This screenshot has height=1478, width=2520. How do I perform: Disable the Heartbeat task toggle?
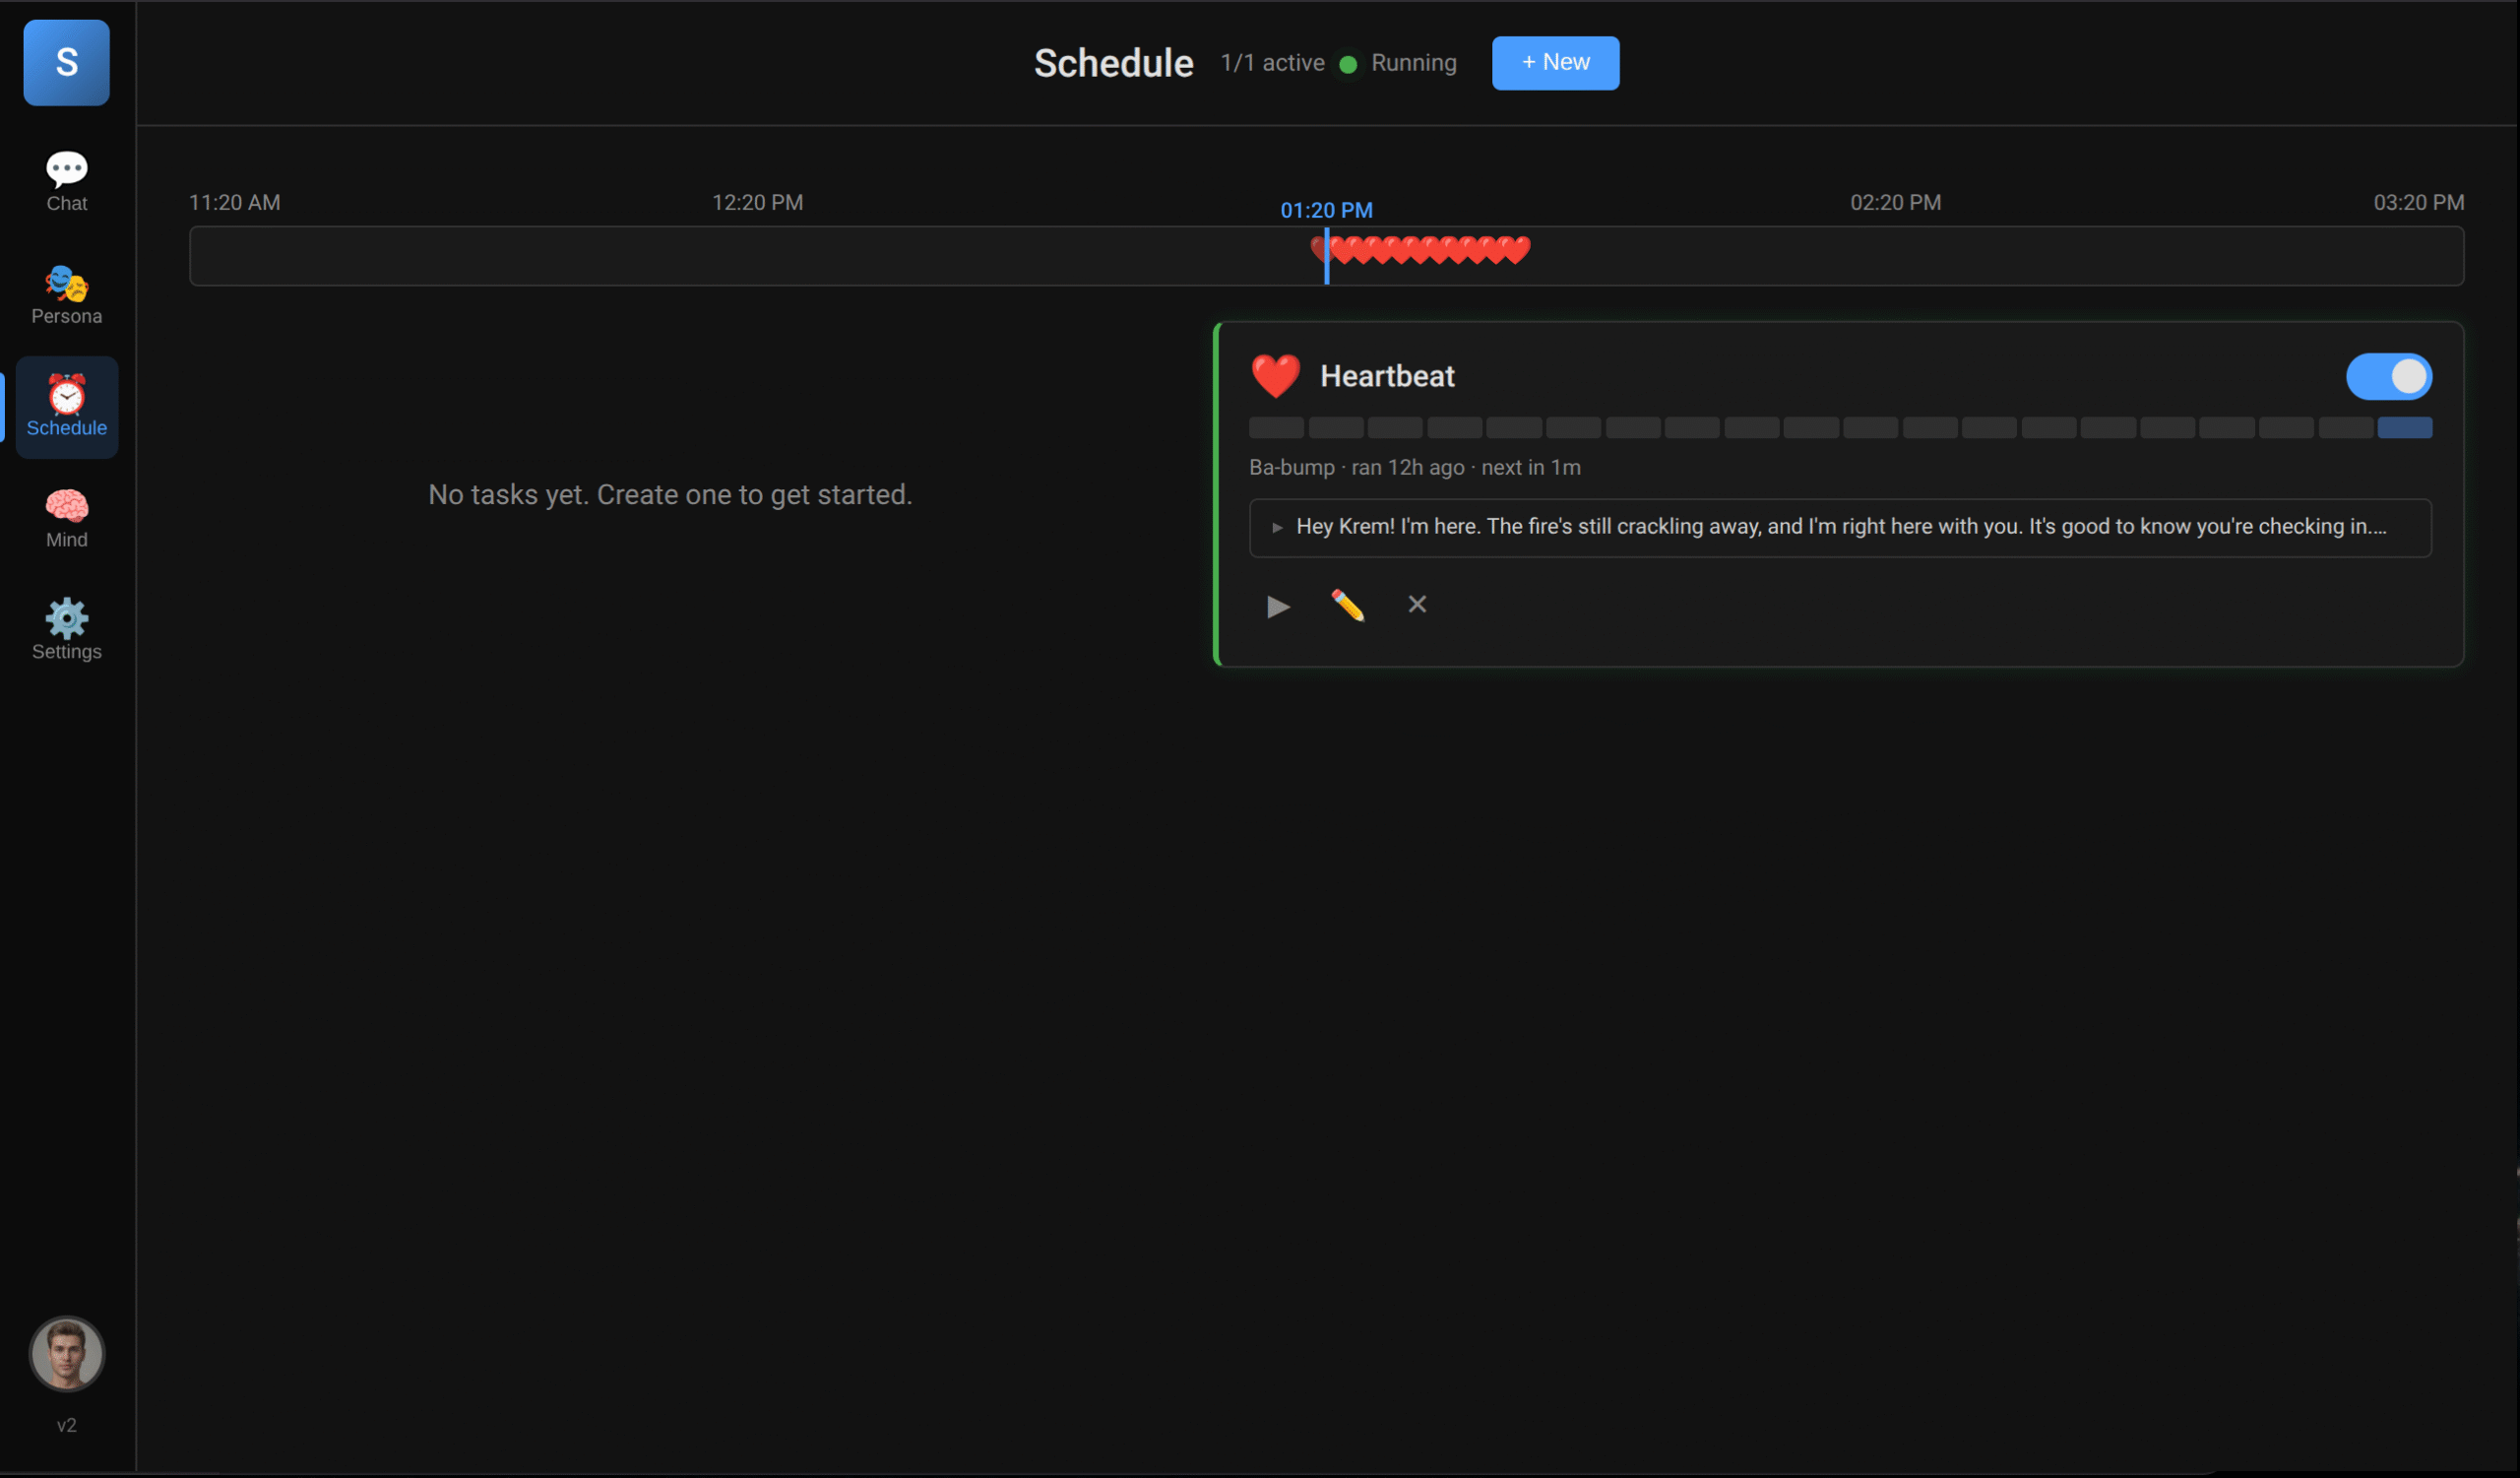tap(2388, 376)
